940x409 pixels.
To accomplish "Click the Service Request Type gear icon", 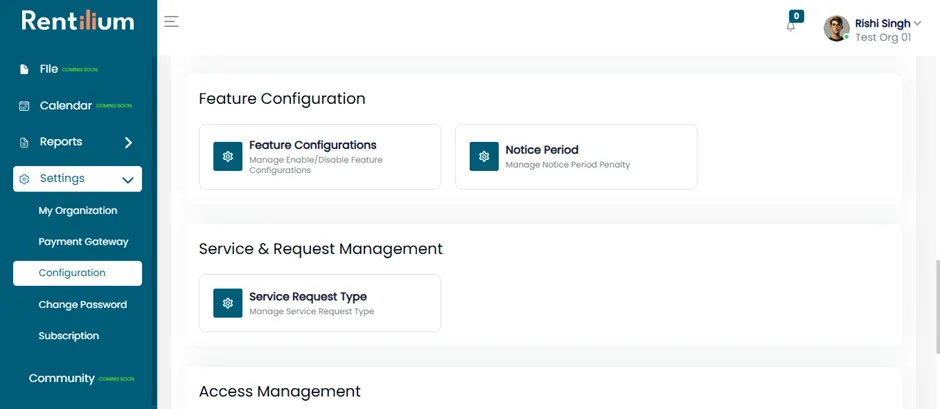I will point(228,303).
